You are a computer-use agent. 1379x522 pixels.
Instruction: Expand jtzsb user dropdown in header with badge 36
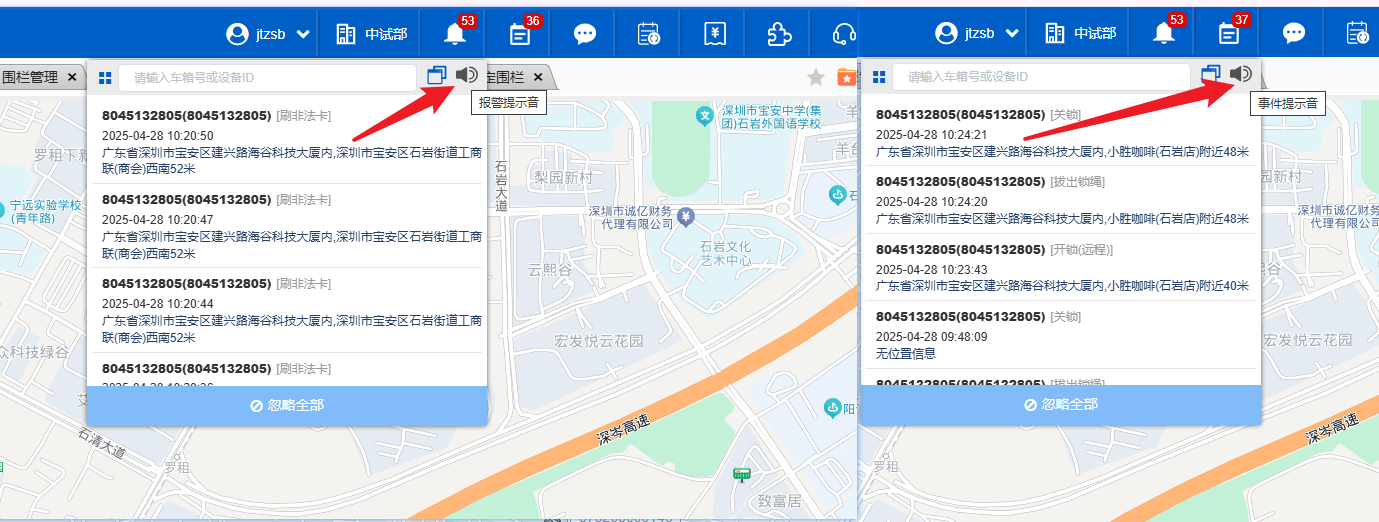[268, 34]
